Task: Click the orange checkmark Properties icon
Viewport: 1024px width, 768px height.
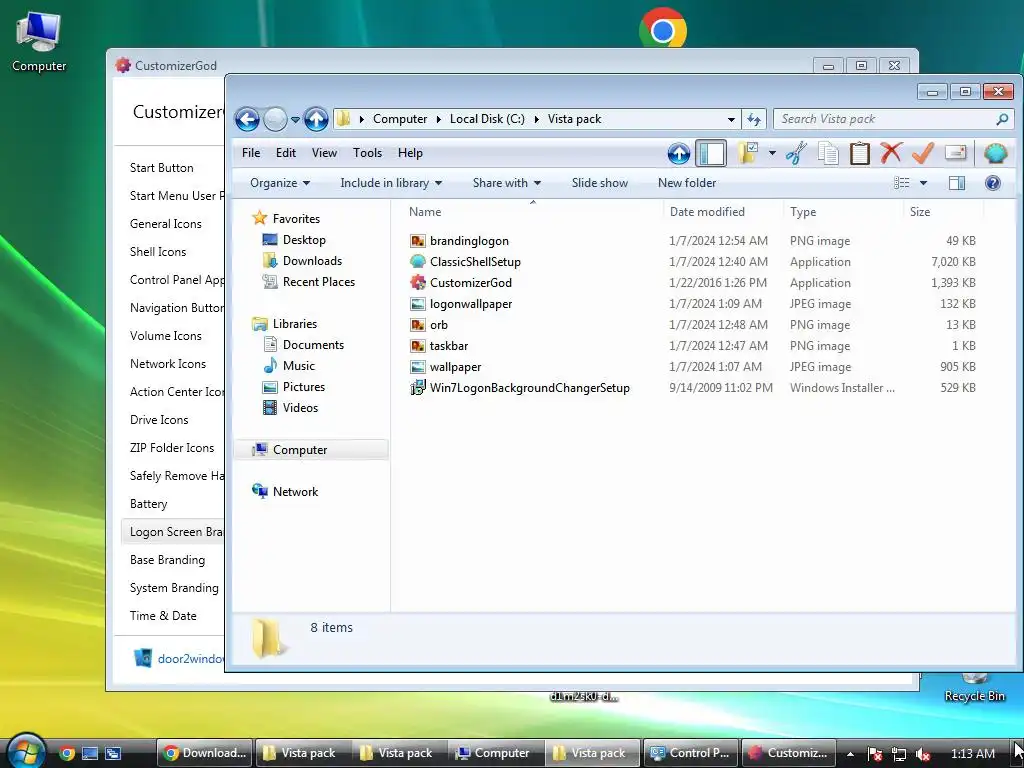Action: pos(923,153)
